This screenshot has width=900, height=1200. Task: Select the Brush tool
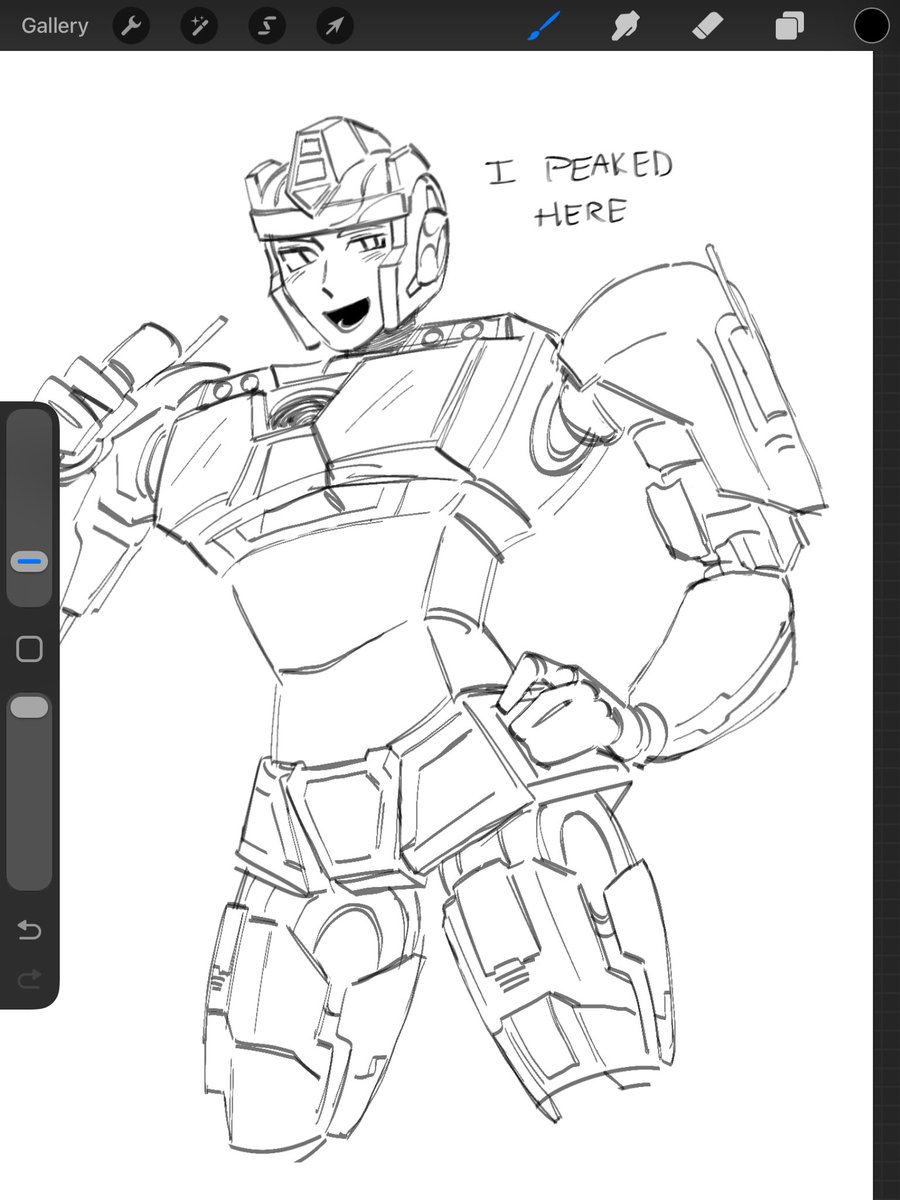click(x=544, y=26)
